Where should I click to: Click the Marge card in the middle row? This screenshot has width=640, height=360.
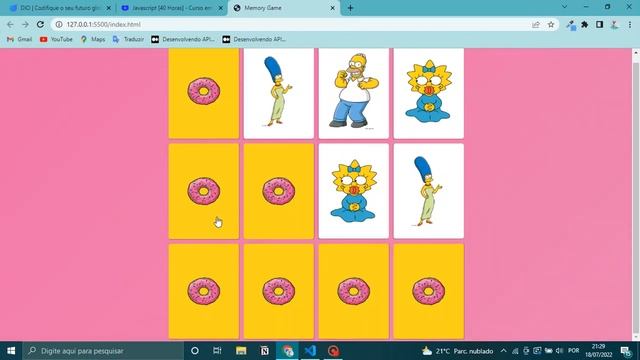click(429, 191)
